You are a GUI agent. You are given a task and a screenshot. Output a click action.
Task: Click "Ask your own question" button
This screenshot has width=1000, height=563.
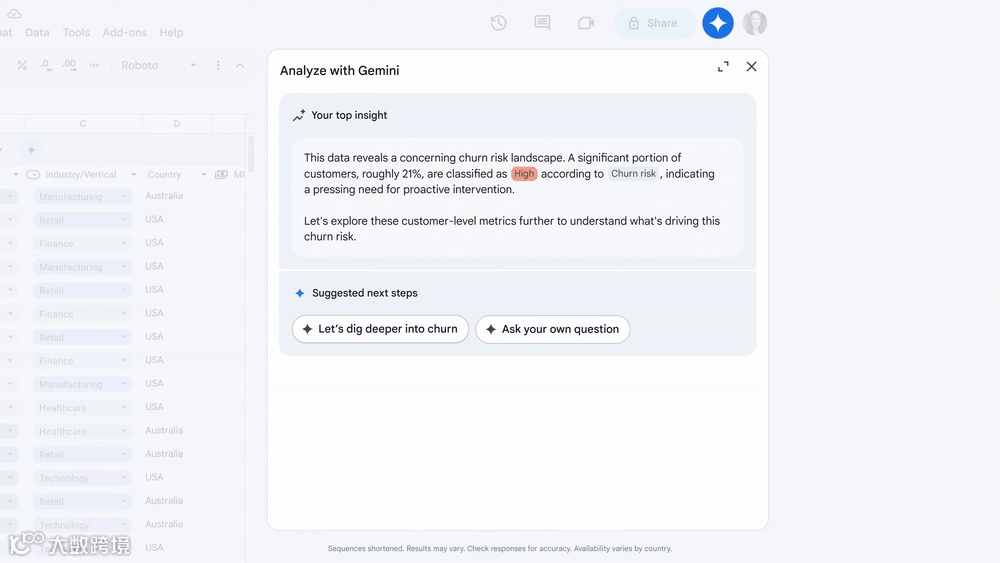(552, 329)
